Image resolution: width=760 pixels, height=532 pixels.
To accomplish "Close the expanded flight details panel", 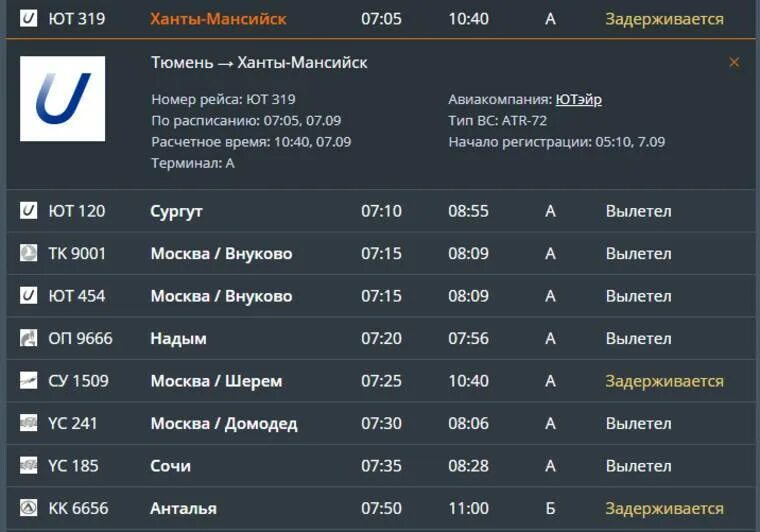I will click(x=734, y=62).
